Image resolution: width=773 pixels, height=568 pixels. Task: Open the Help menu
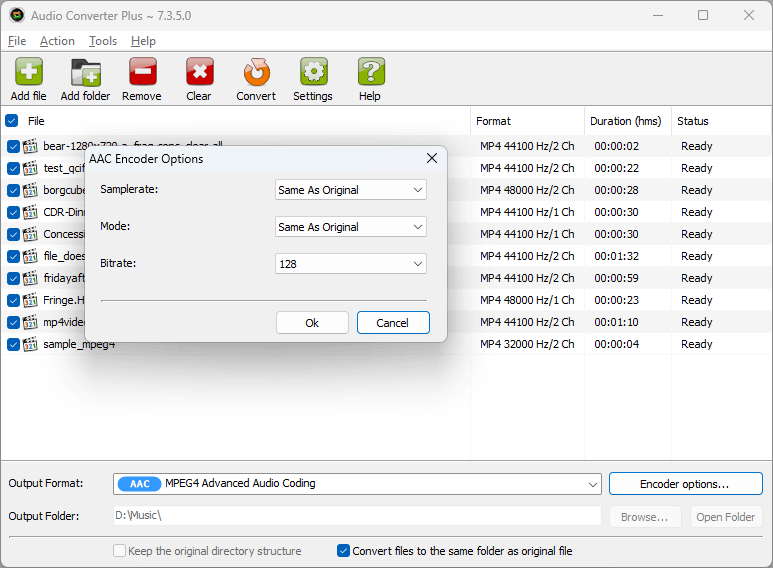143,41
